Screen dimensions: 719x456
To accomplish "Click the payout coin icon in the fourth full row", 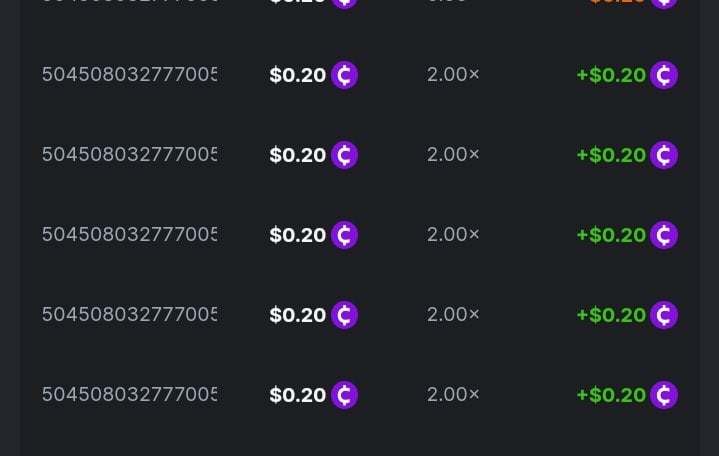I will [x=664, y=315].
